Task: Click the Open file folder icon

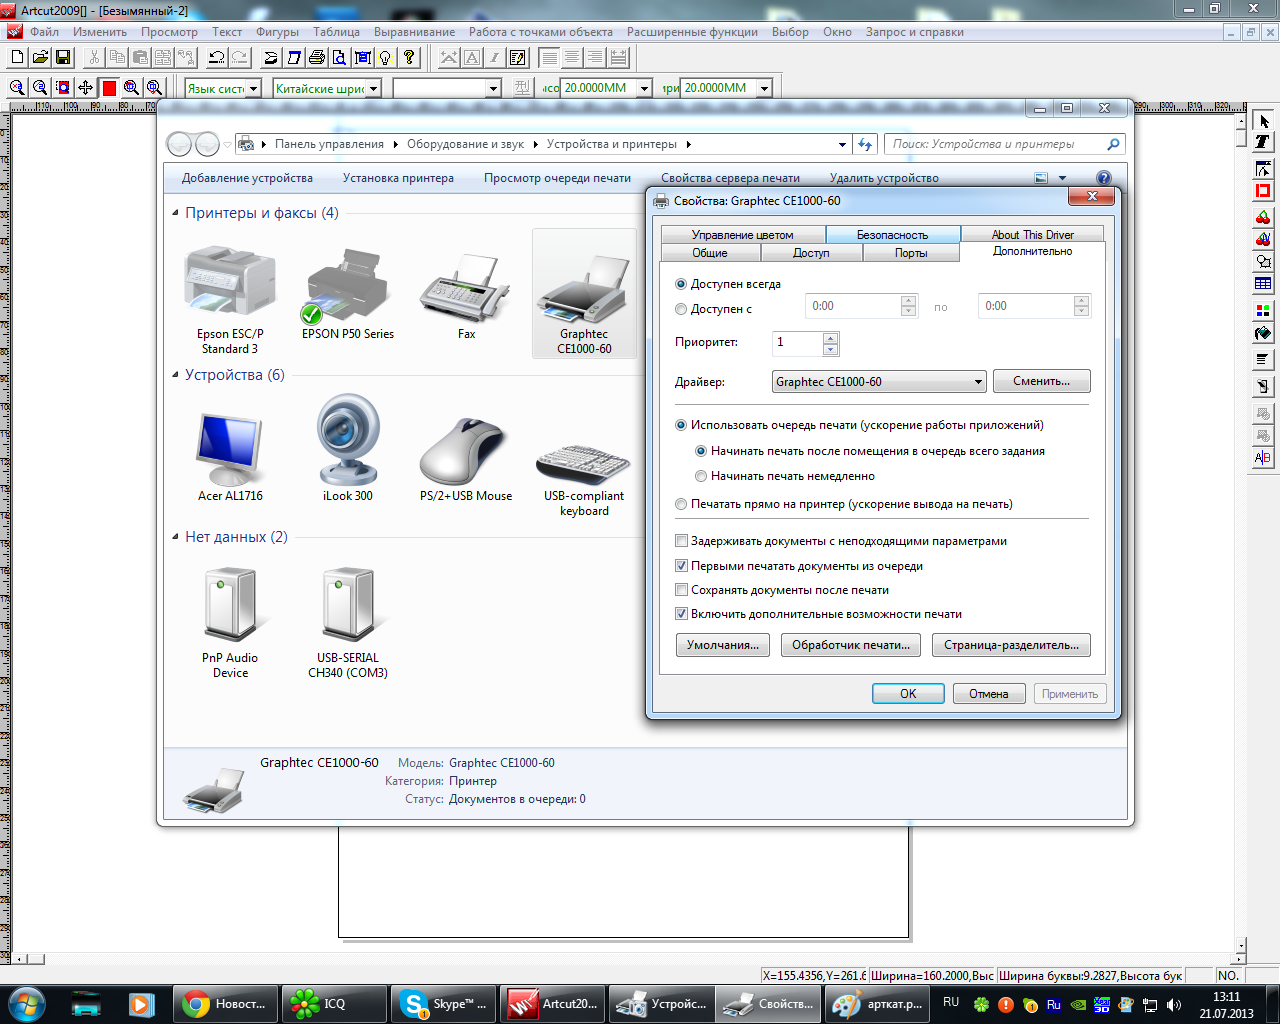Action: point(40,58)
